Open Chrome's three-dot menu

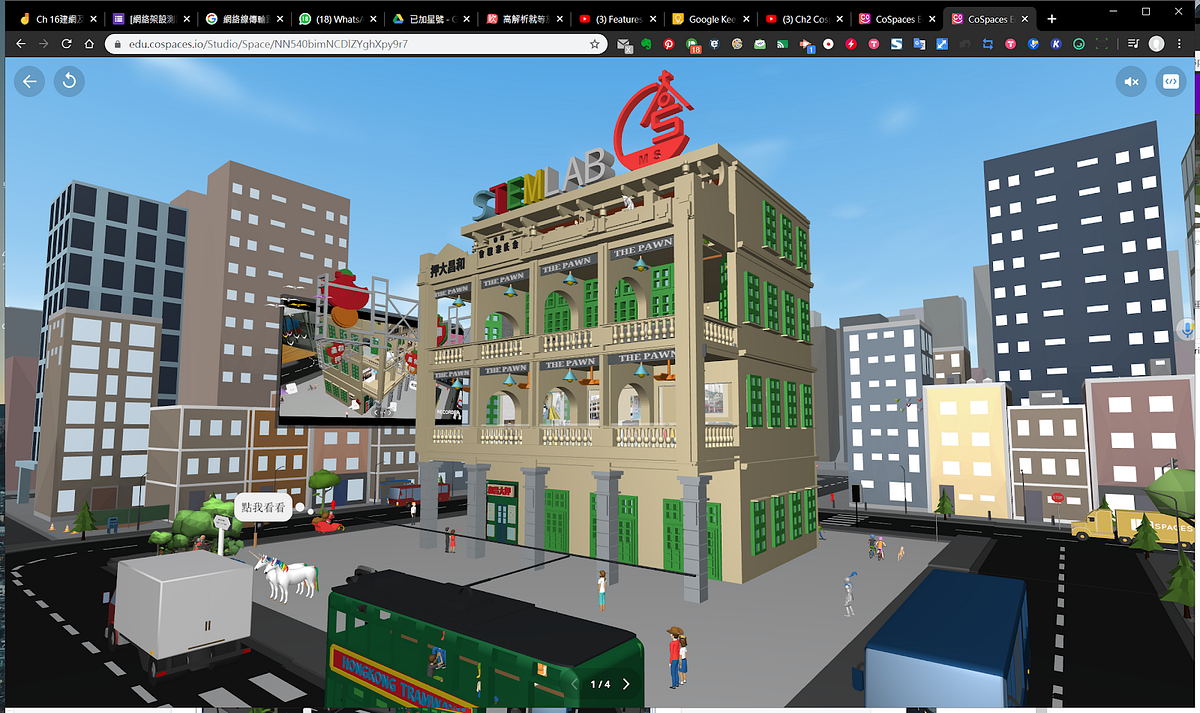[x=1181, y=44]
